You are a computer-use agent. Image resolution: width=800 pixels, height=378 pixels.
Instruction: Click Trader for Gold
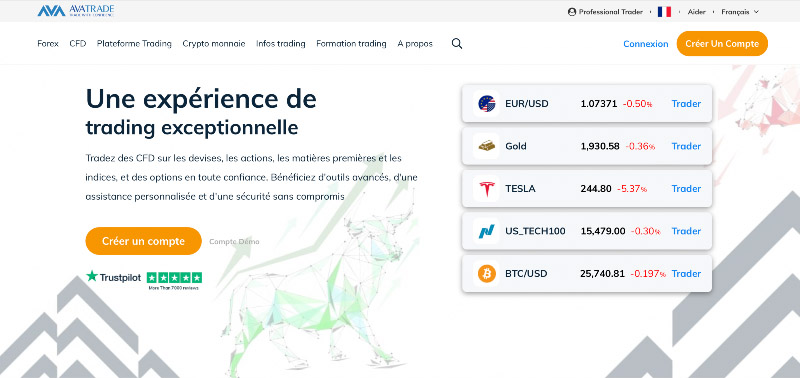[686, 146]
